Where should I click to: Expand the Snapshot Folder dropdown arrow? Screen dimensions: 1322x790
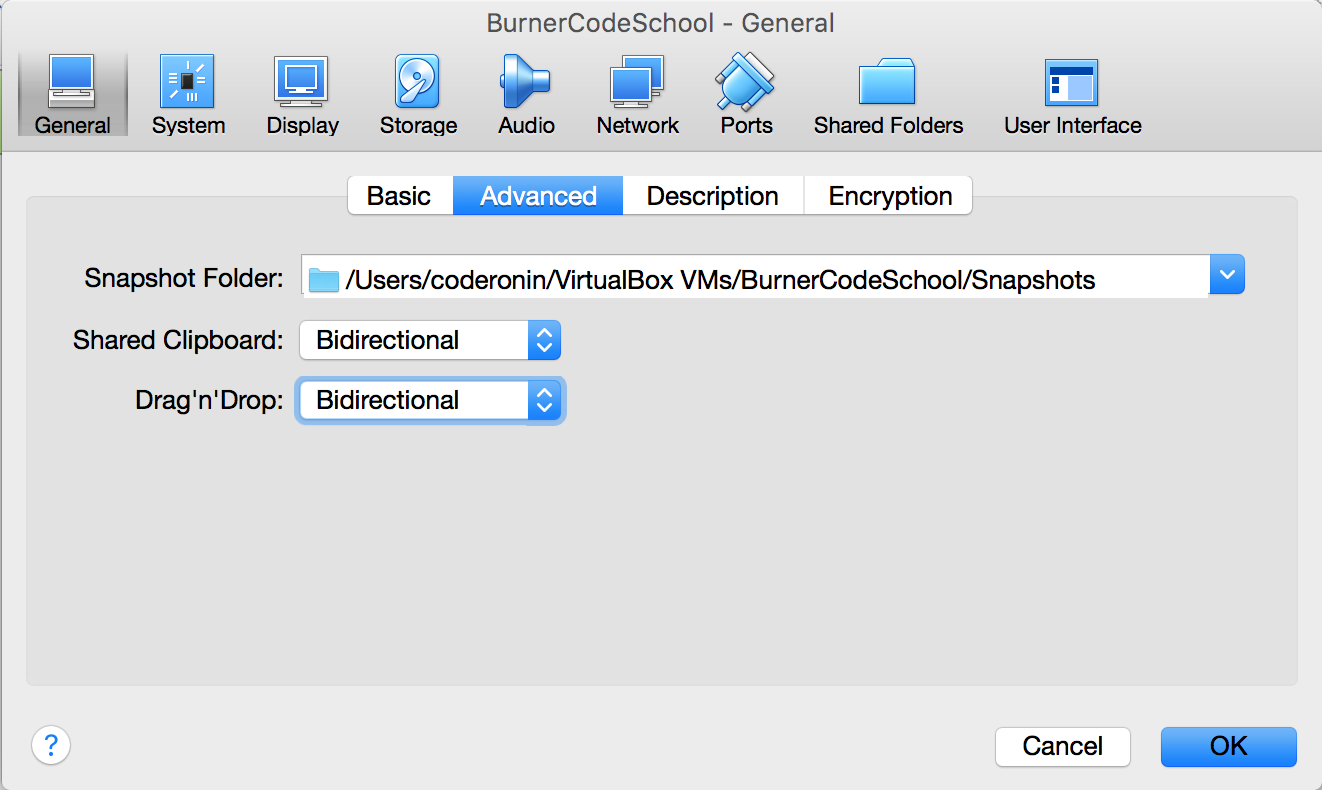tap(1227, 275)
